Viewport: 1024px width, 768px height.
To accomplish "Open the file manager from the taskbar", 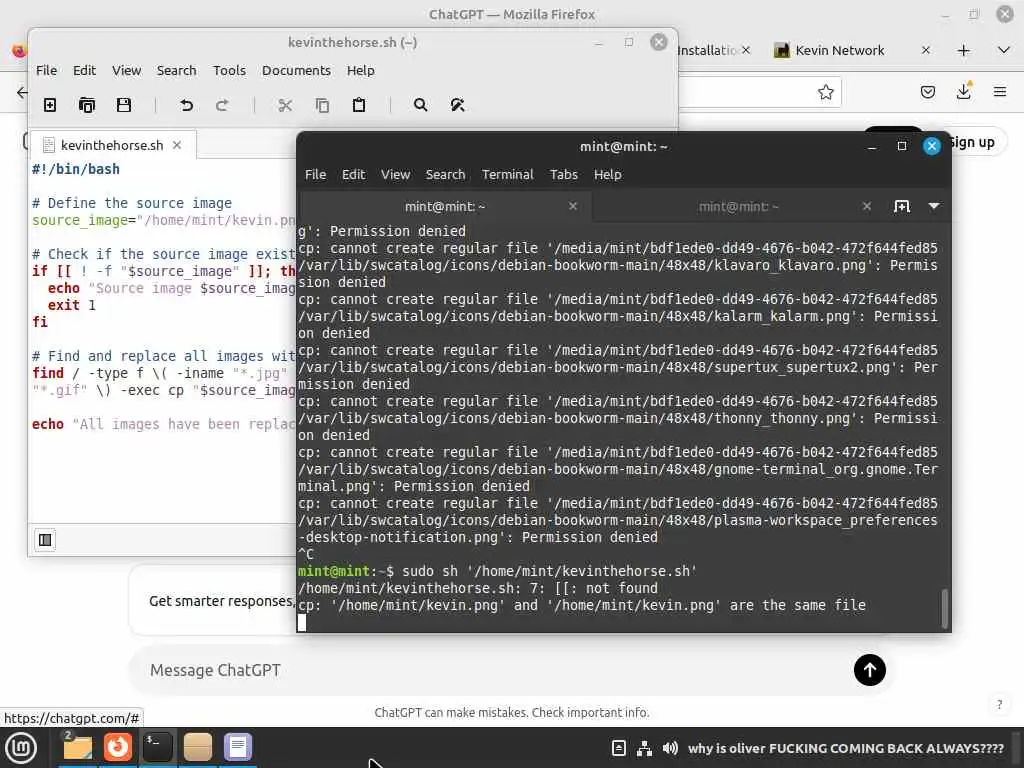I will coord(77,747).
